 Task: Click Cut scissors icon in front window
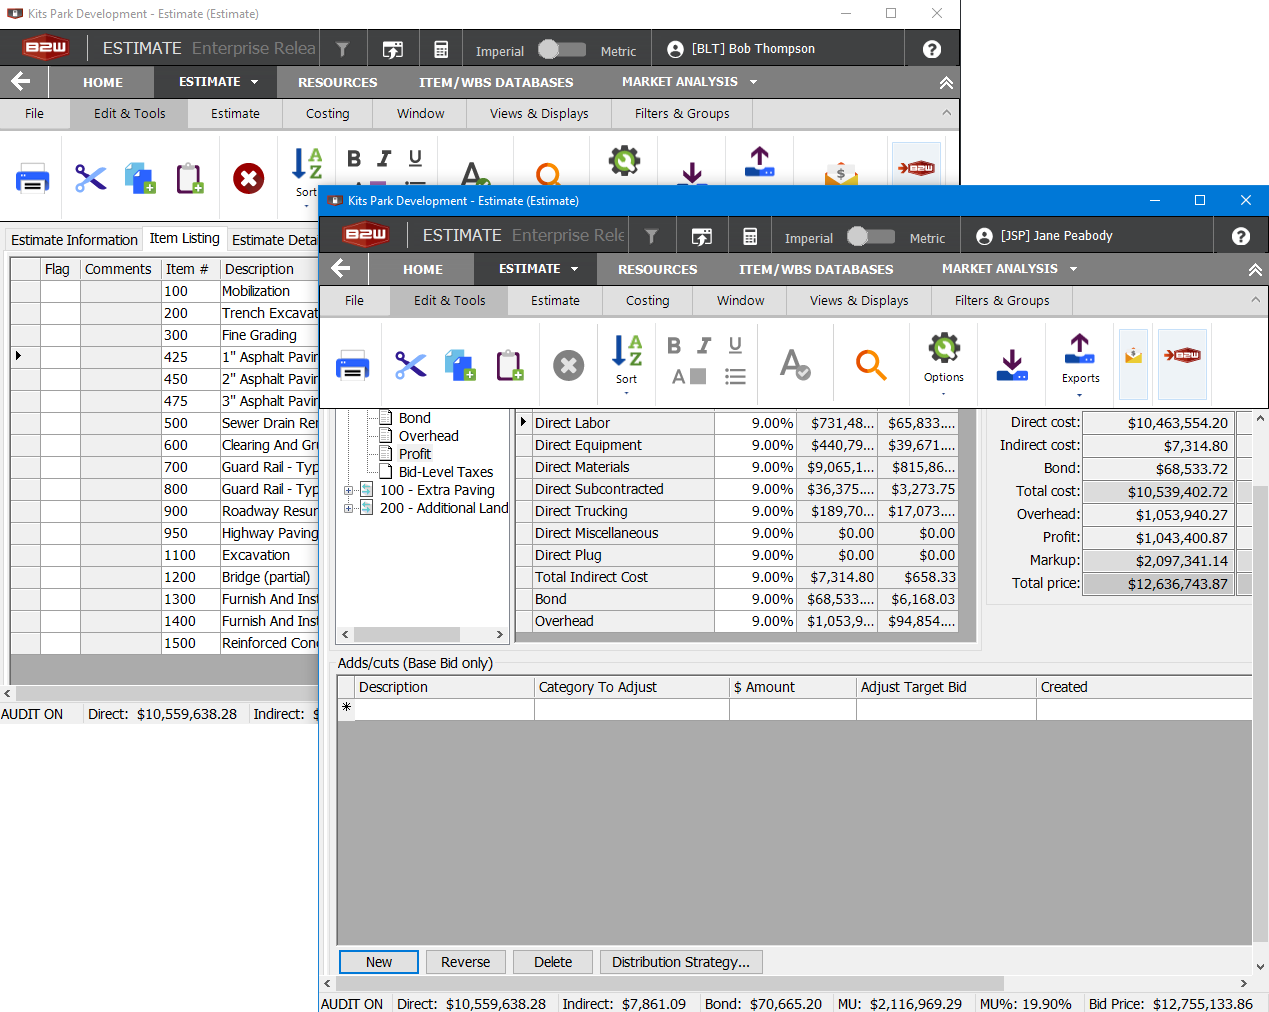tap(410, 366)
